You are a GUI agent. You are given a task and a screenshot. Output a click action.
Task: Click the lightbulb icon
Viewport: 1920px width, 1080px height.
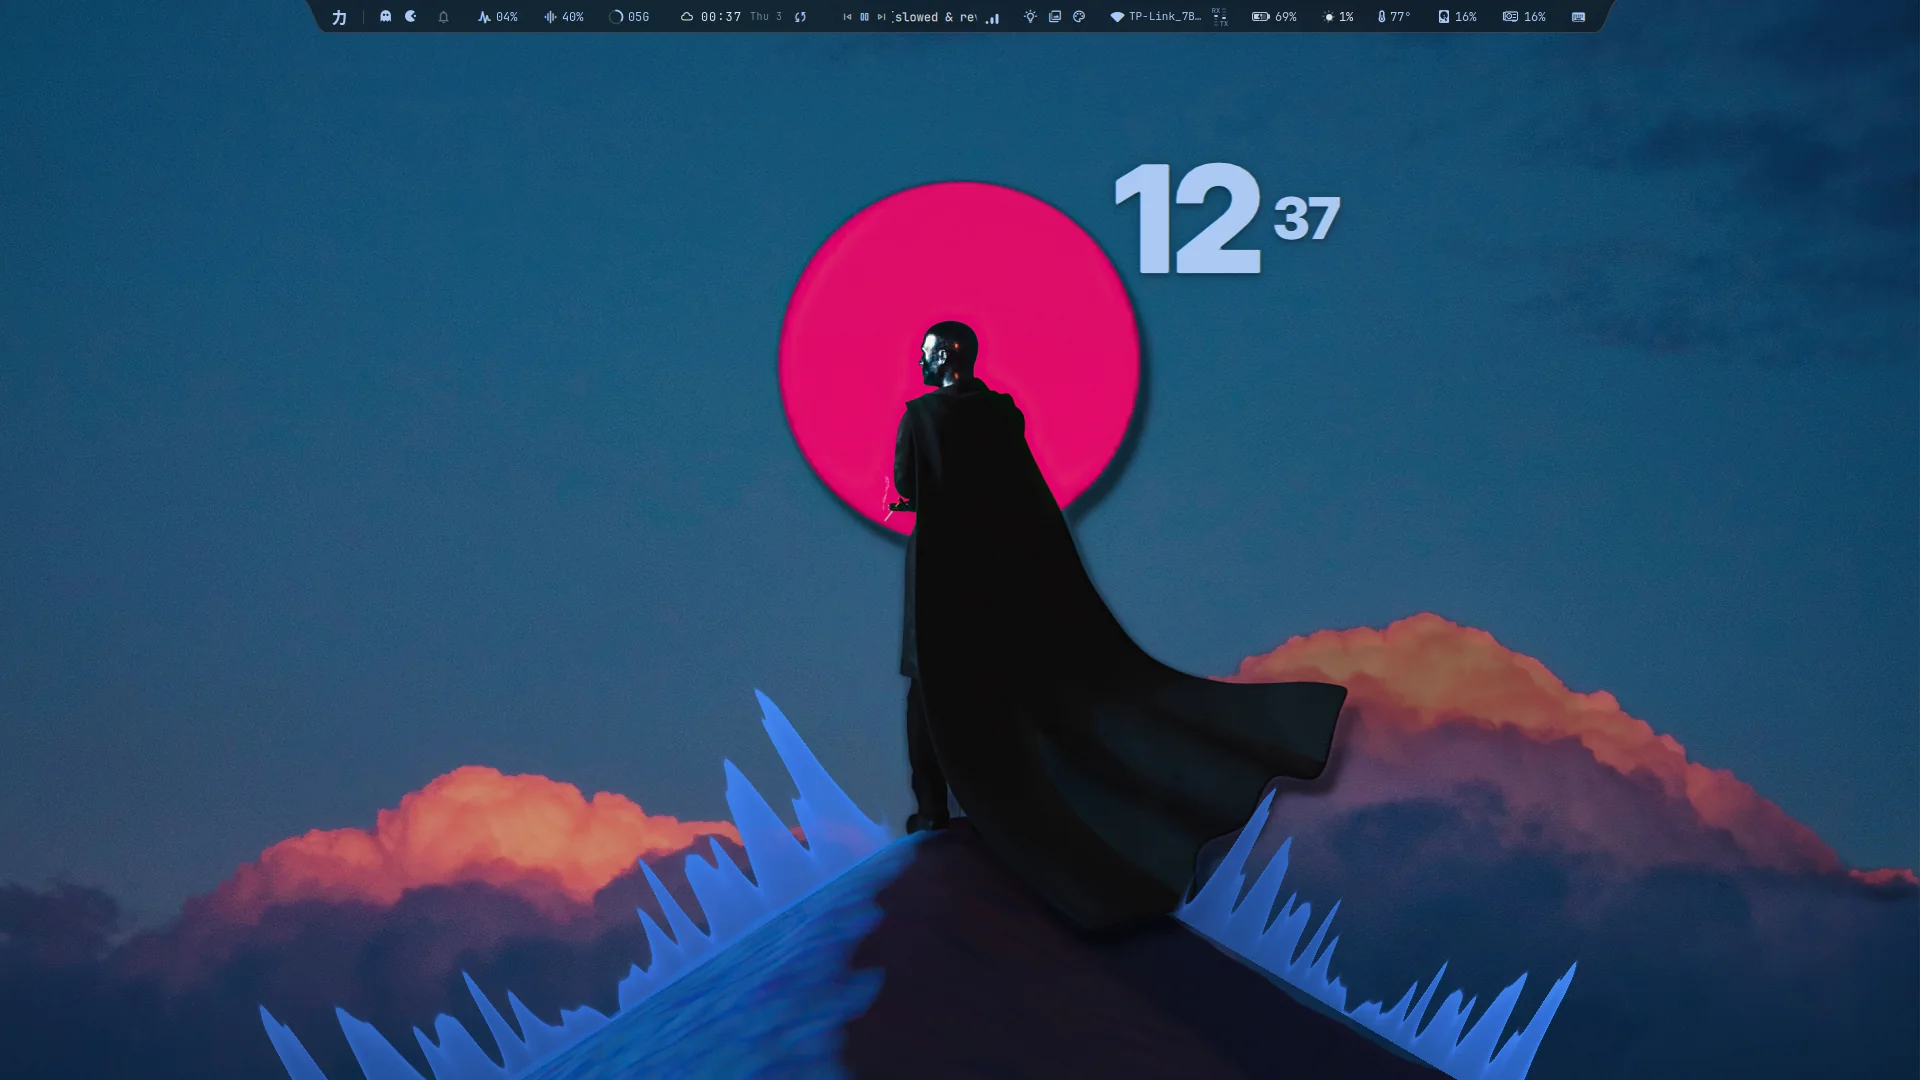click(1030, 17)
